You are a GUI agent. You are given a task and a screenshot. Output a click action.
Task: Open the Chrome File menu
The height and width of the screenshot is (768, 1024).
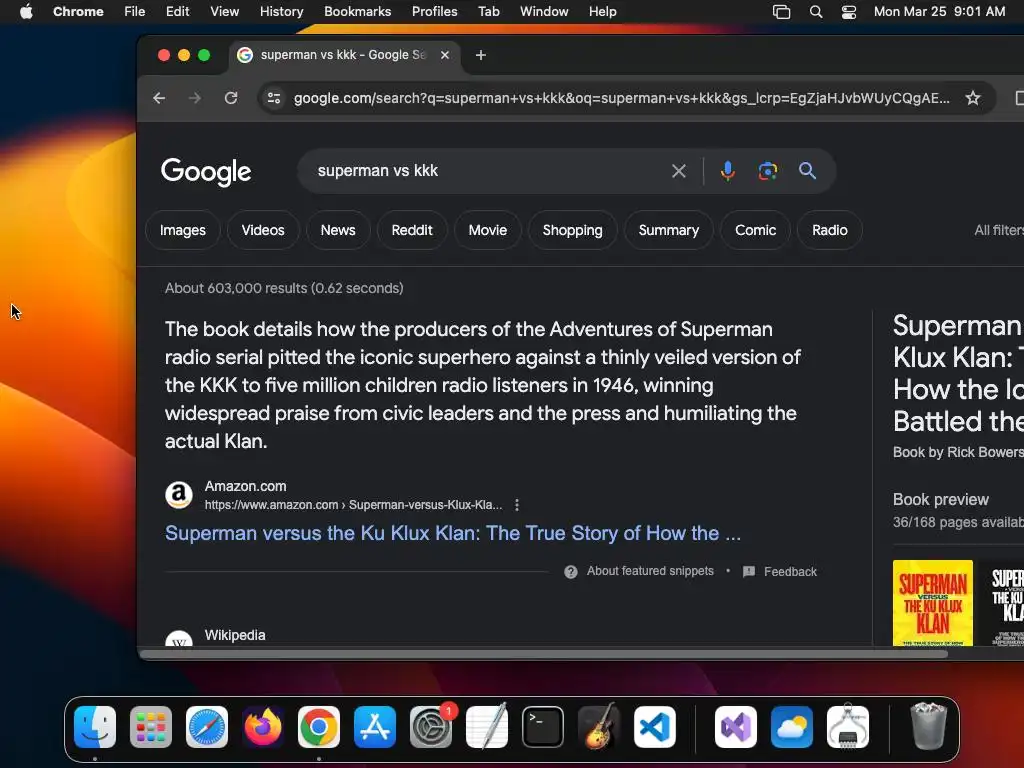click(x=135, y=12)
